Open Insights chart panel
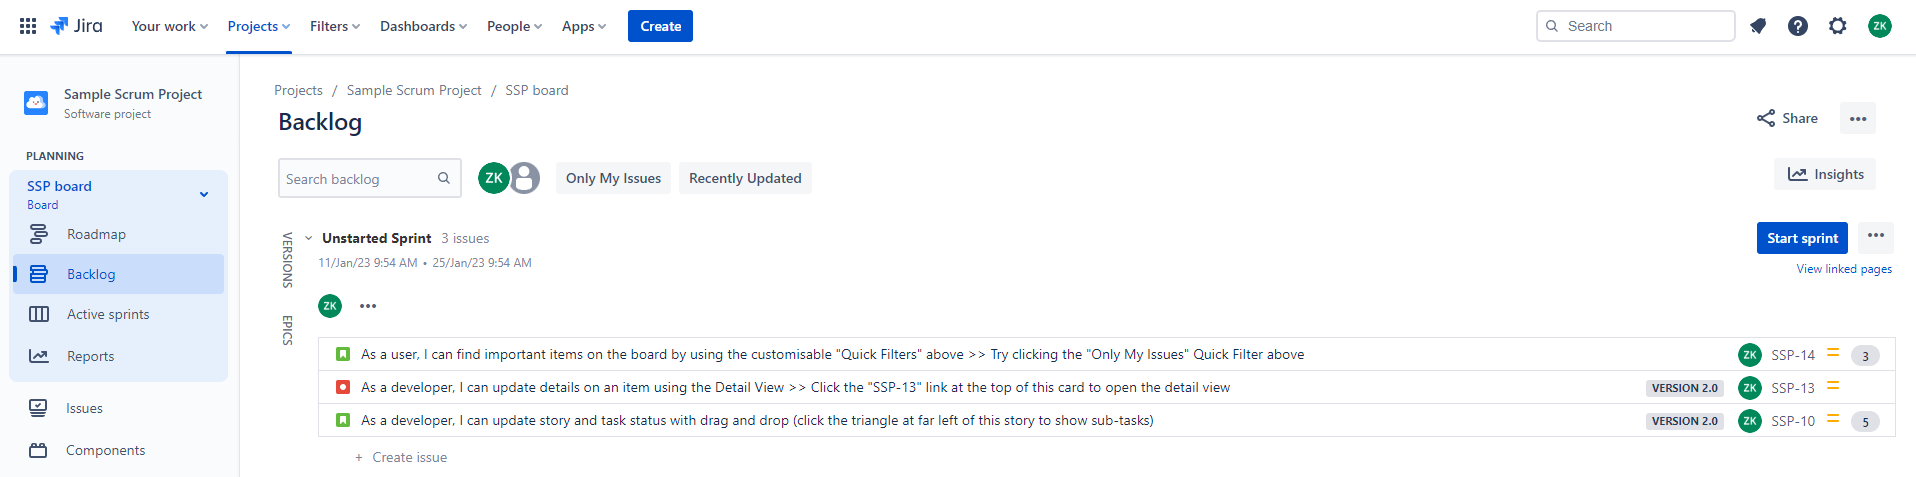 (1825, 174)
